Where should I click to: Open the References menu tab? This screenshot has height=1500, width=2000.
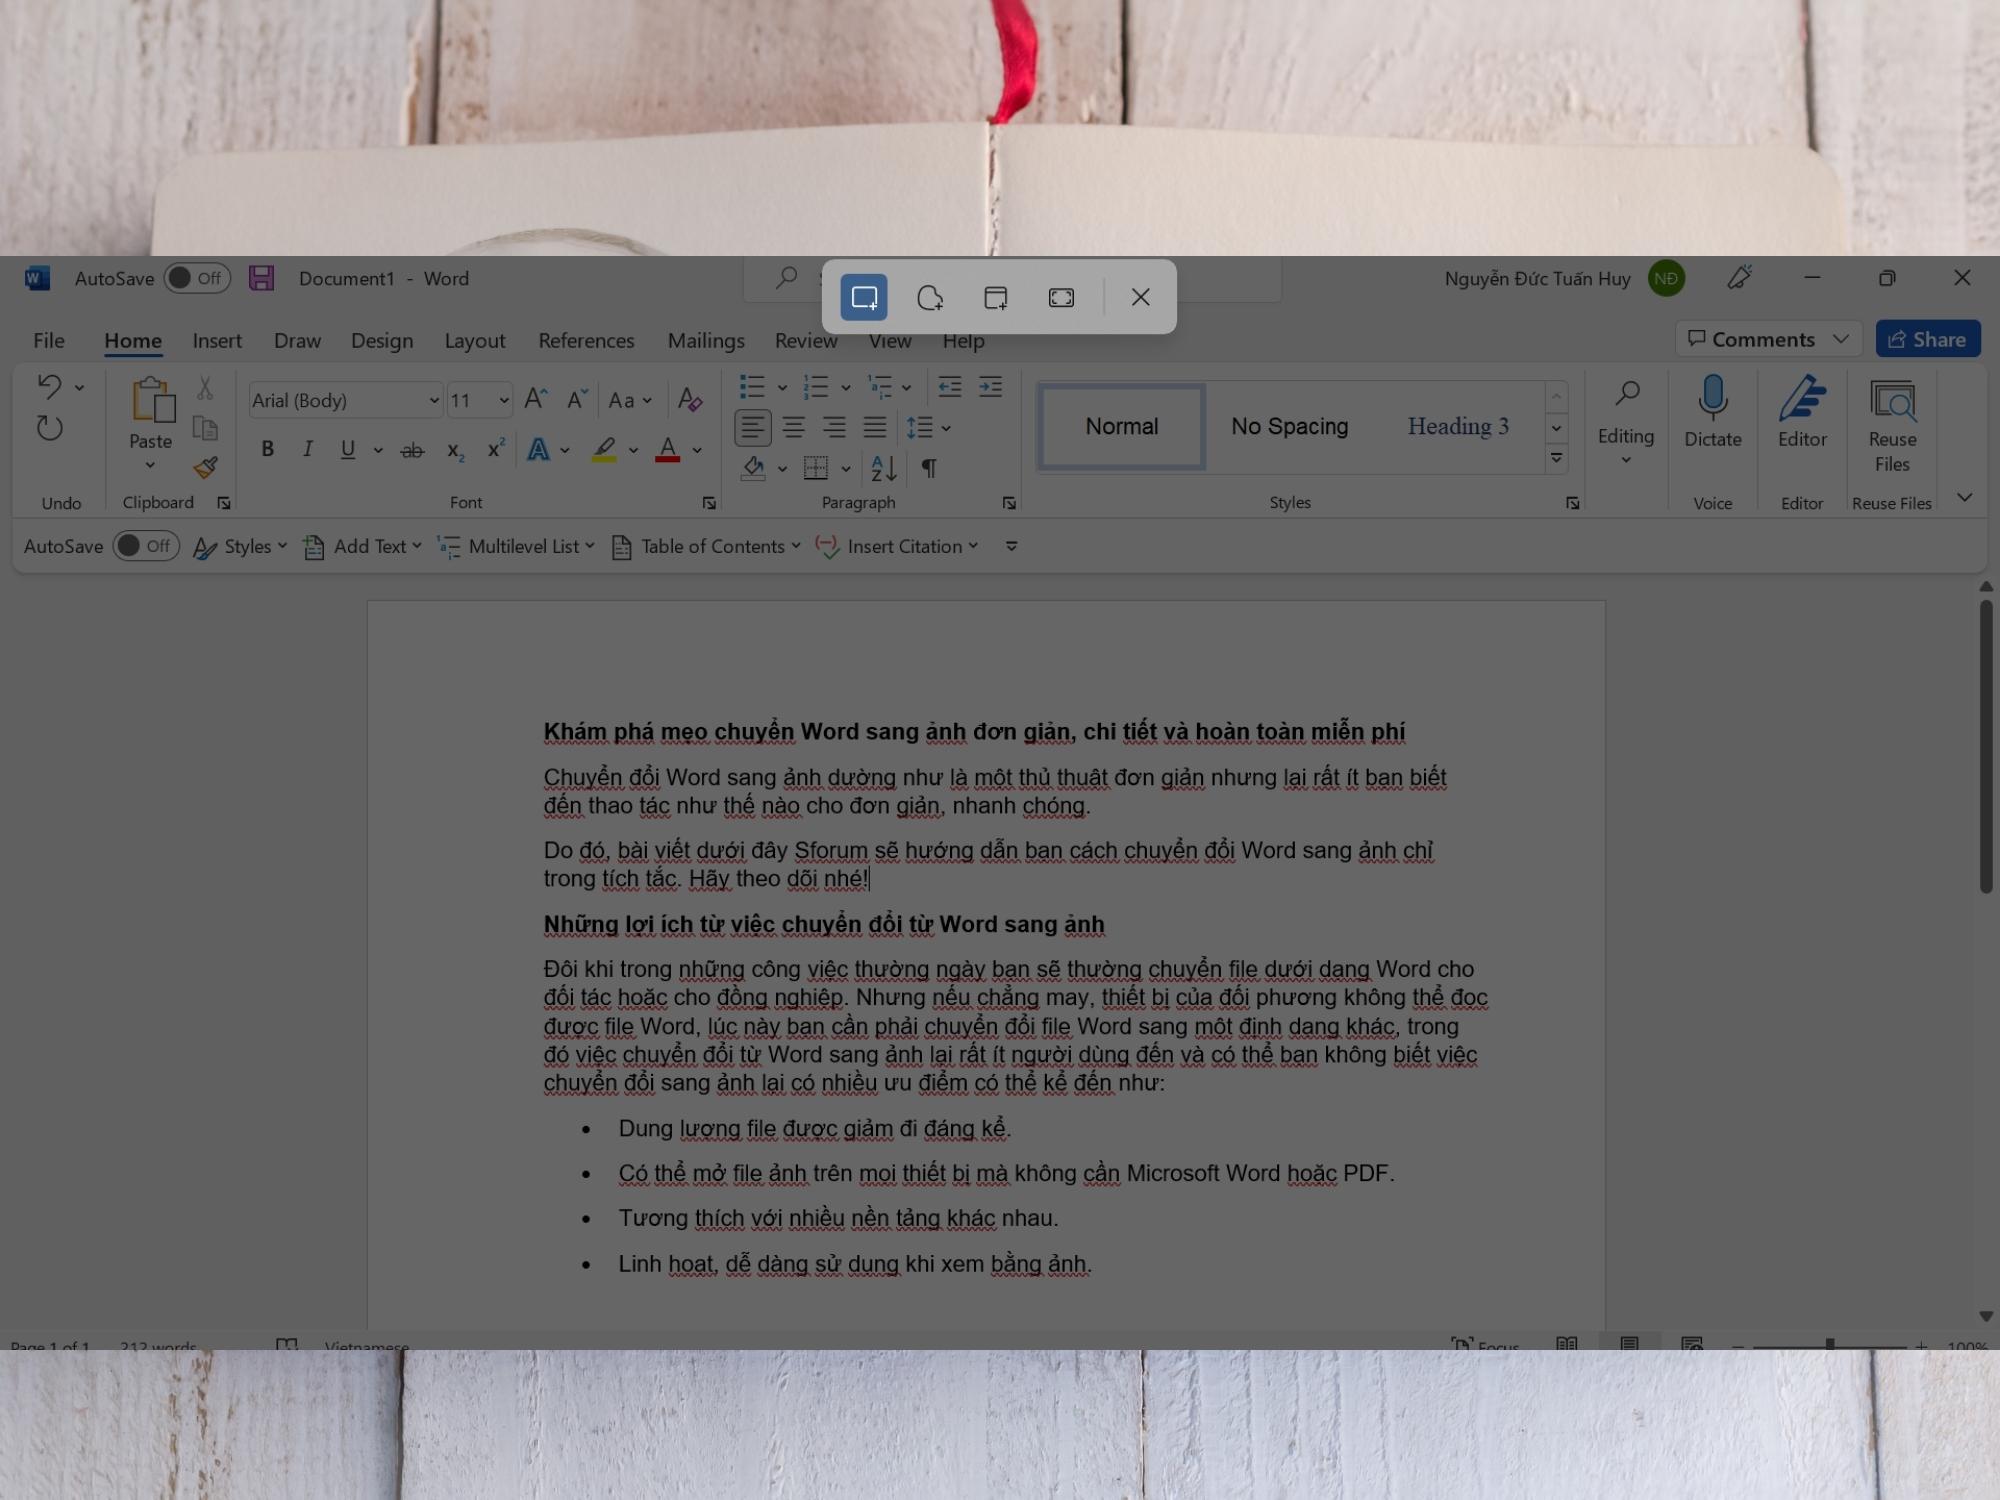[586, 339]
